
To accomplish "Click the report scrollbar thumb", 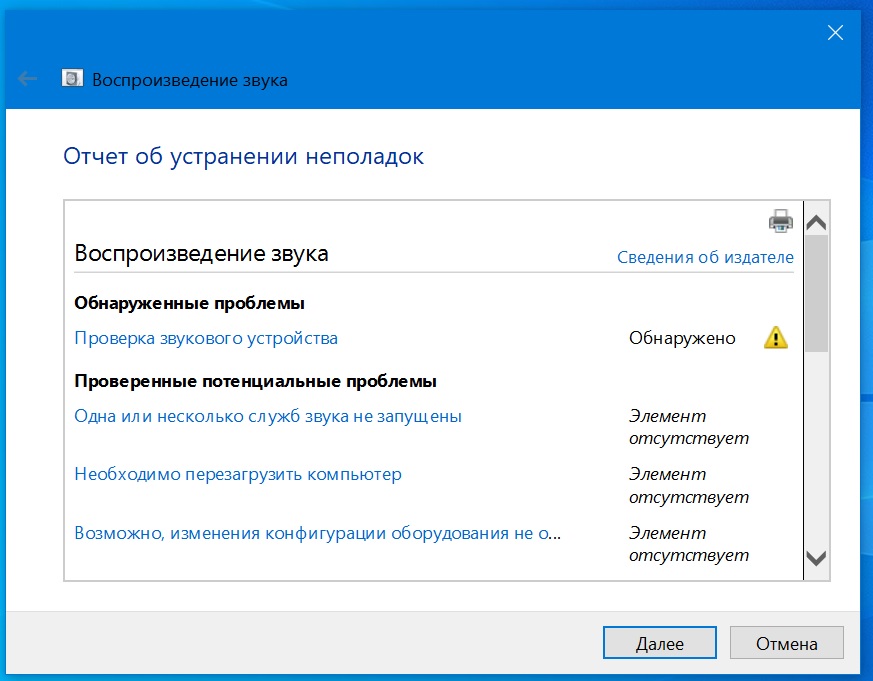I will 817,293.
